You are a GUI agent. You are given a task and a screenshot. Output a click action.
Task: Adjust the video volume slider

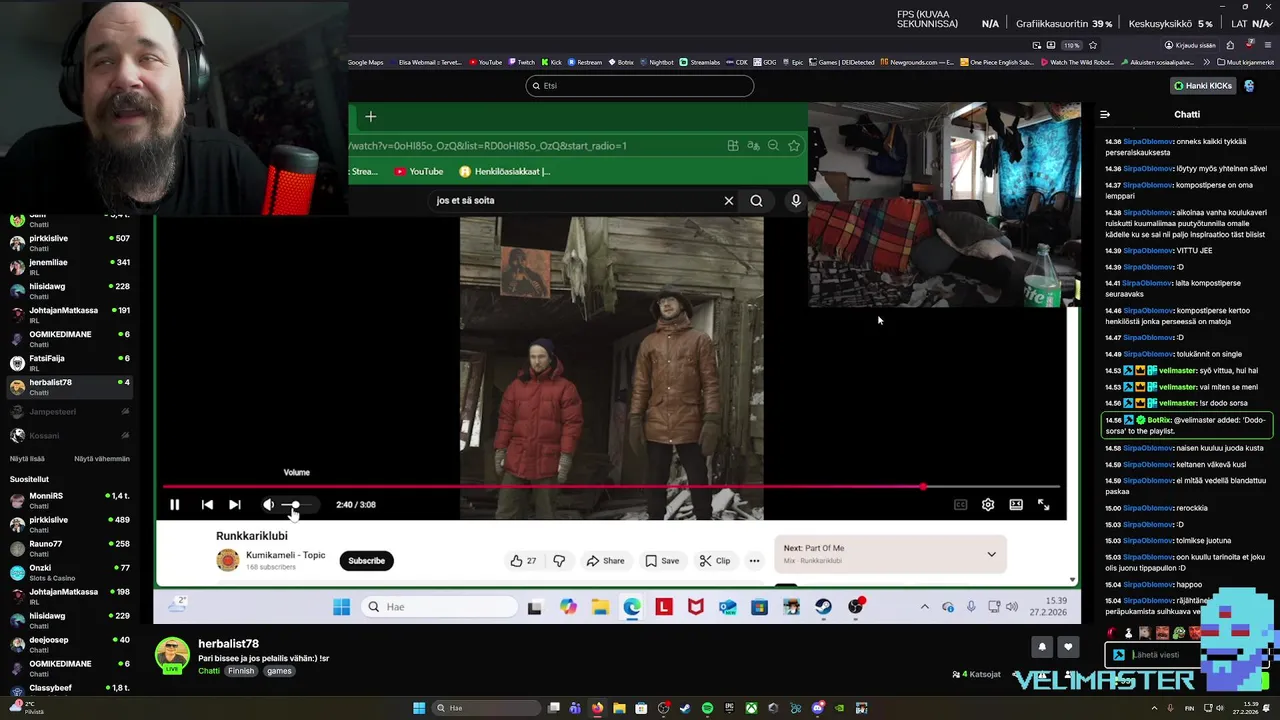tap(300, 505)
